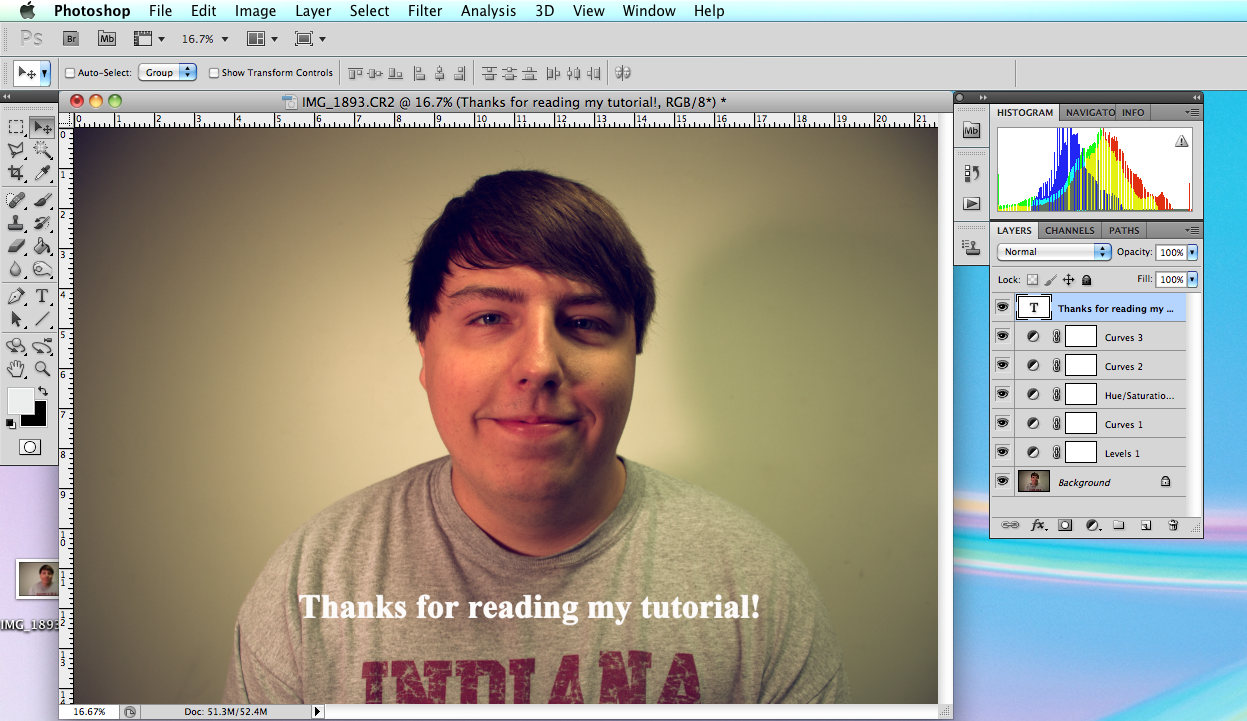Hide the Thanks for reading text layer
This screenshot has width=1247, height=721.
point(1002,308)
